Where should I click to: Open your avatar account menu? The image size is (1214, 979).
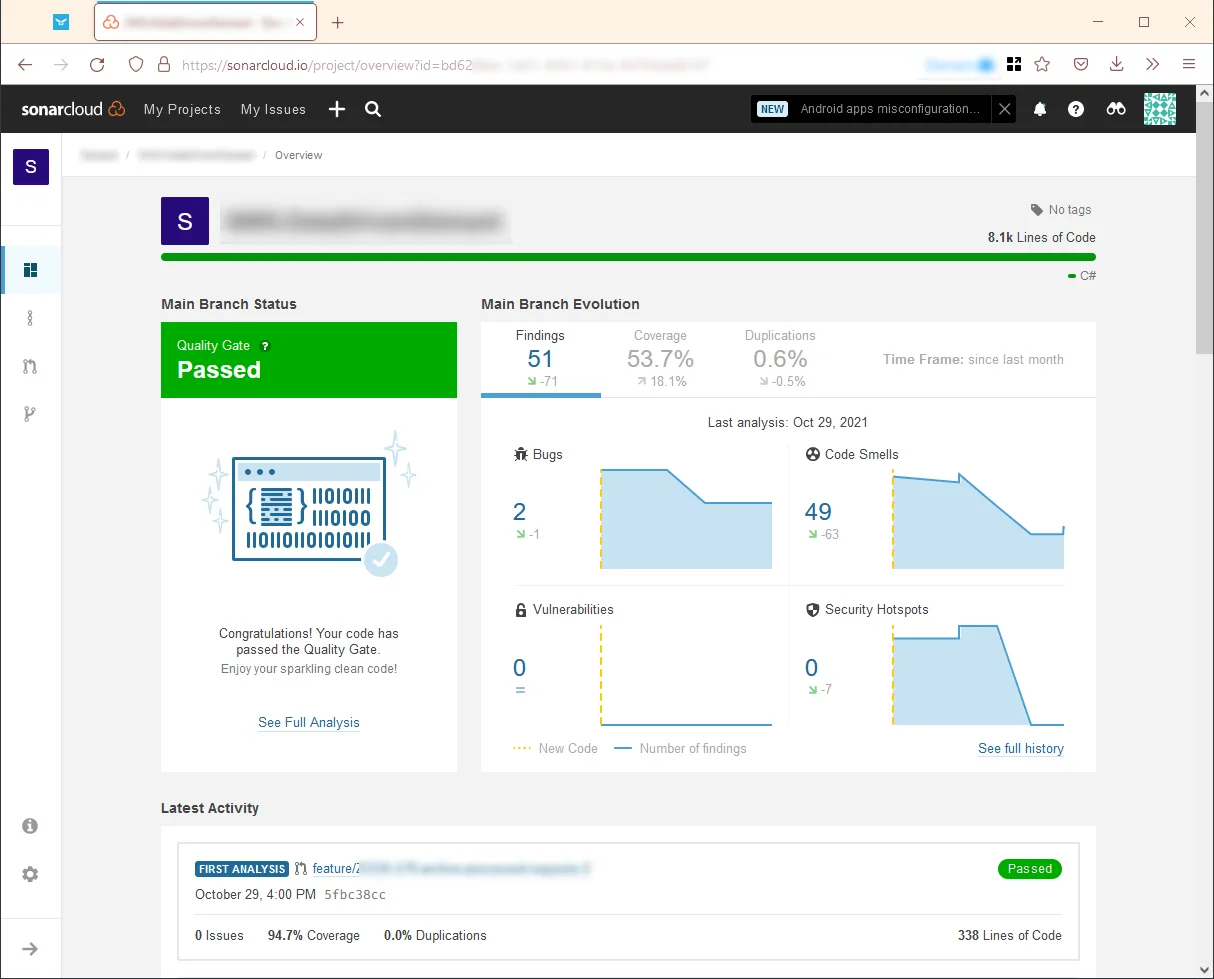tap(1159, 109)
